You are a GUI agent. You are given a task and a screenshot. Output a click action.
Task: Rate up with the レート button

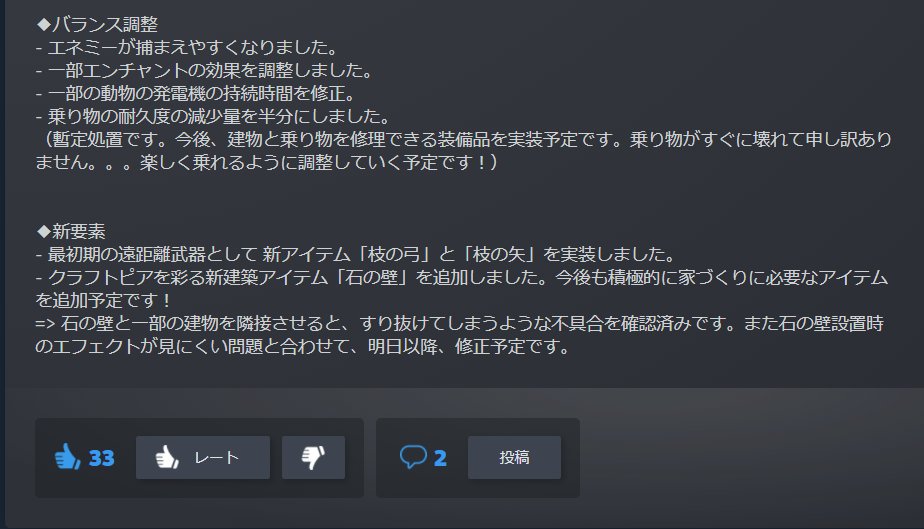203,458
